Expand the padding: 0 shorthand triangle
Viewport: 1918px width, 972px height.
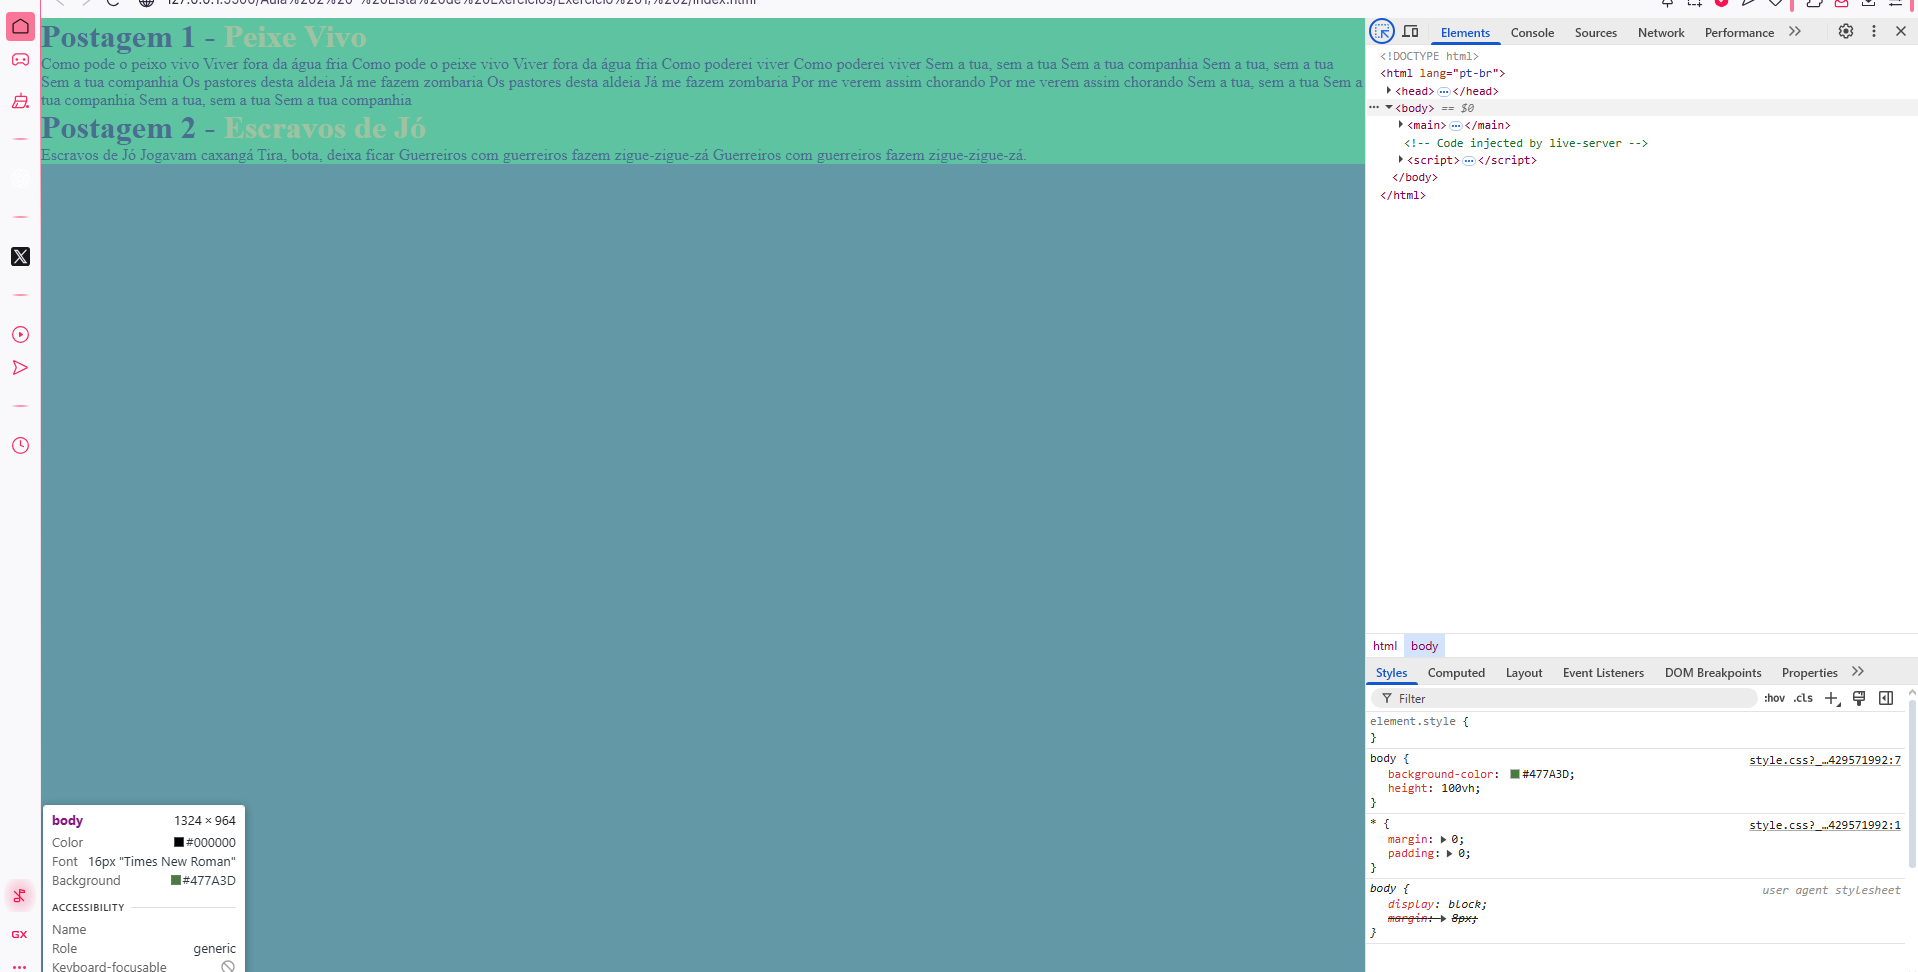[1450, 853]
